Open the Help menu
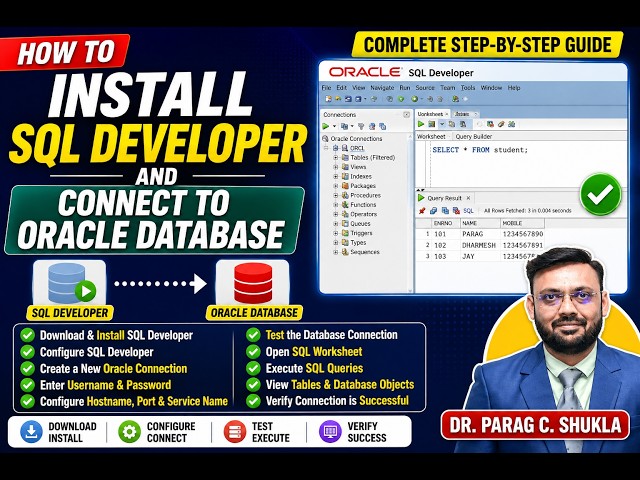The height and width of the screenshot is (480, 640). [514, 88]
